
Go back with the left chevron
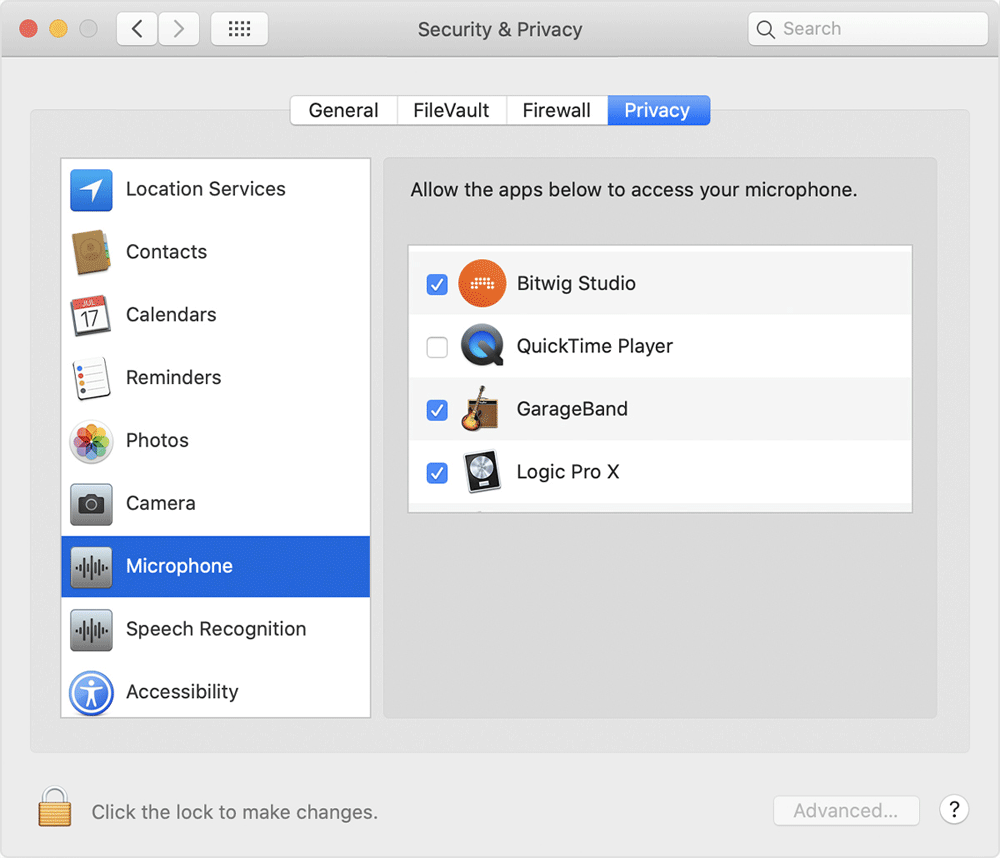(x=137, y=29)
